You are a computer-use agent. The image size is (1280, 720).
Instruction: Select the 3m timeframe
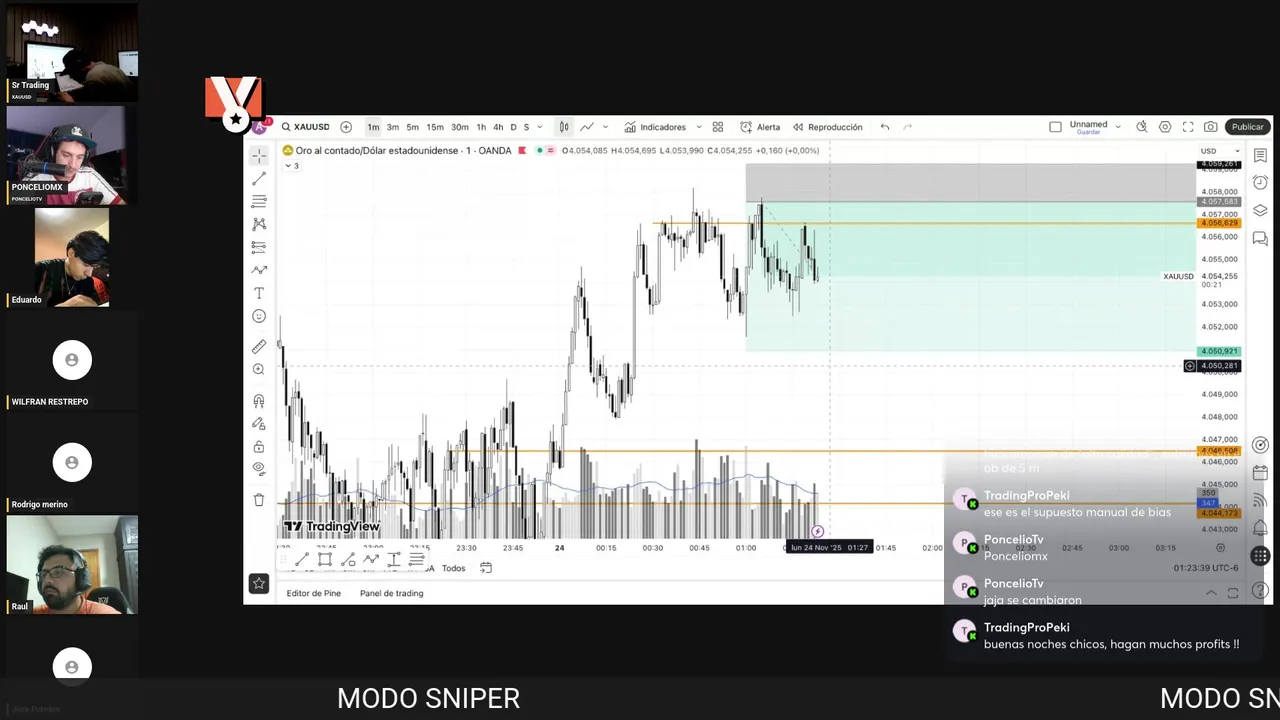click(393, 127)
